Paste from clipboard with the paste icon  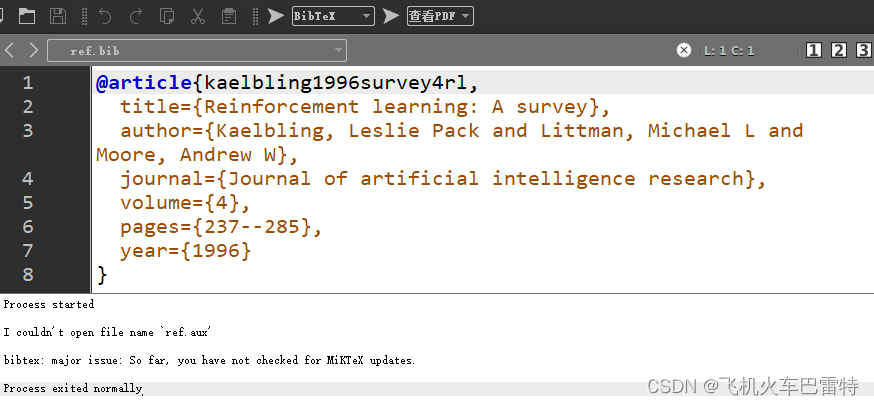coord(229,15)
